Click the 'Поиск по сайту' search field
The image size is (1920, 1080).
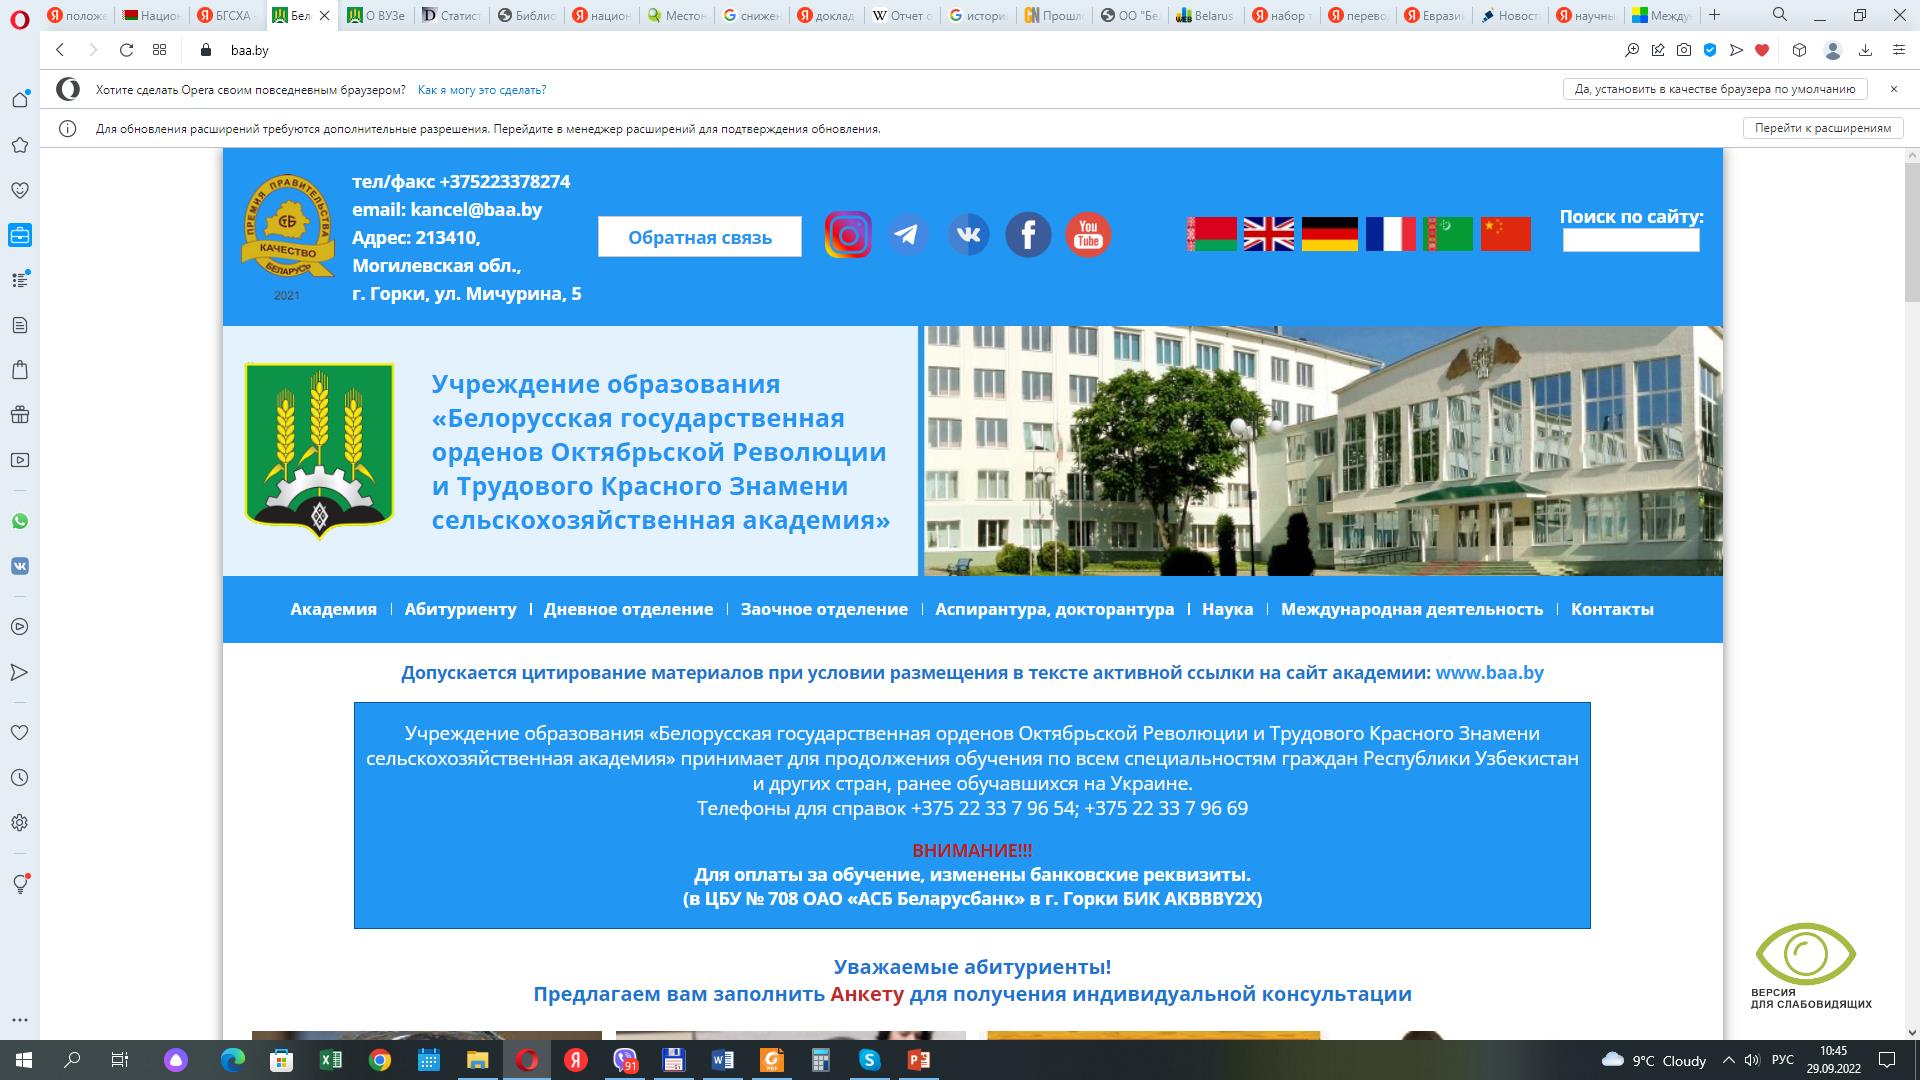click(x=1630, y=240)
